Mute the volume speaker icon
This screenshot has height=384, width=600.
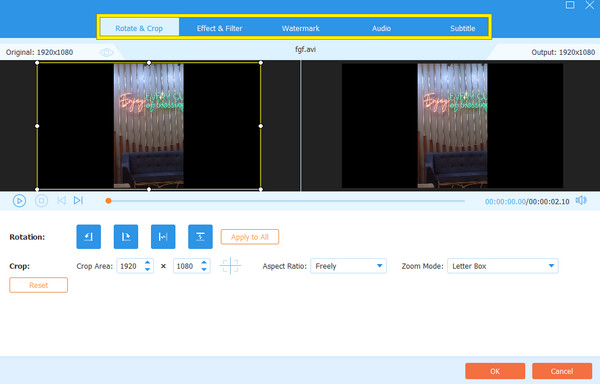click(x=581, y=200)
